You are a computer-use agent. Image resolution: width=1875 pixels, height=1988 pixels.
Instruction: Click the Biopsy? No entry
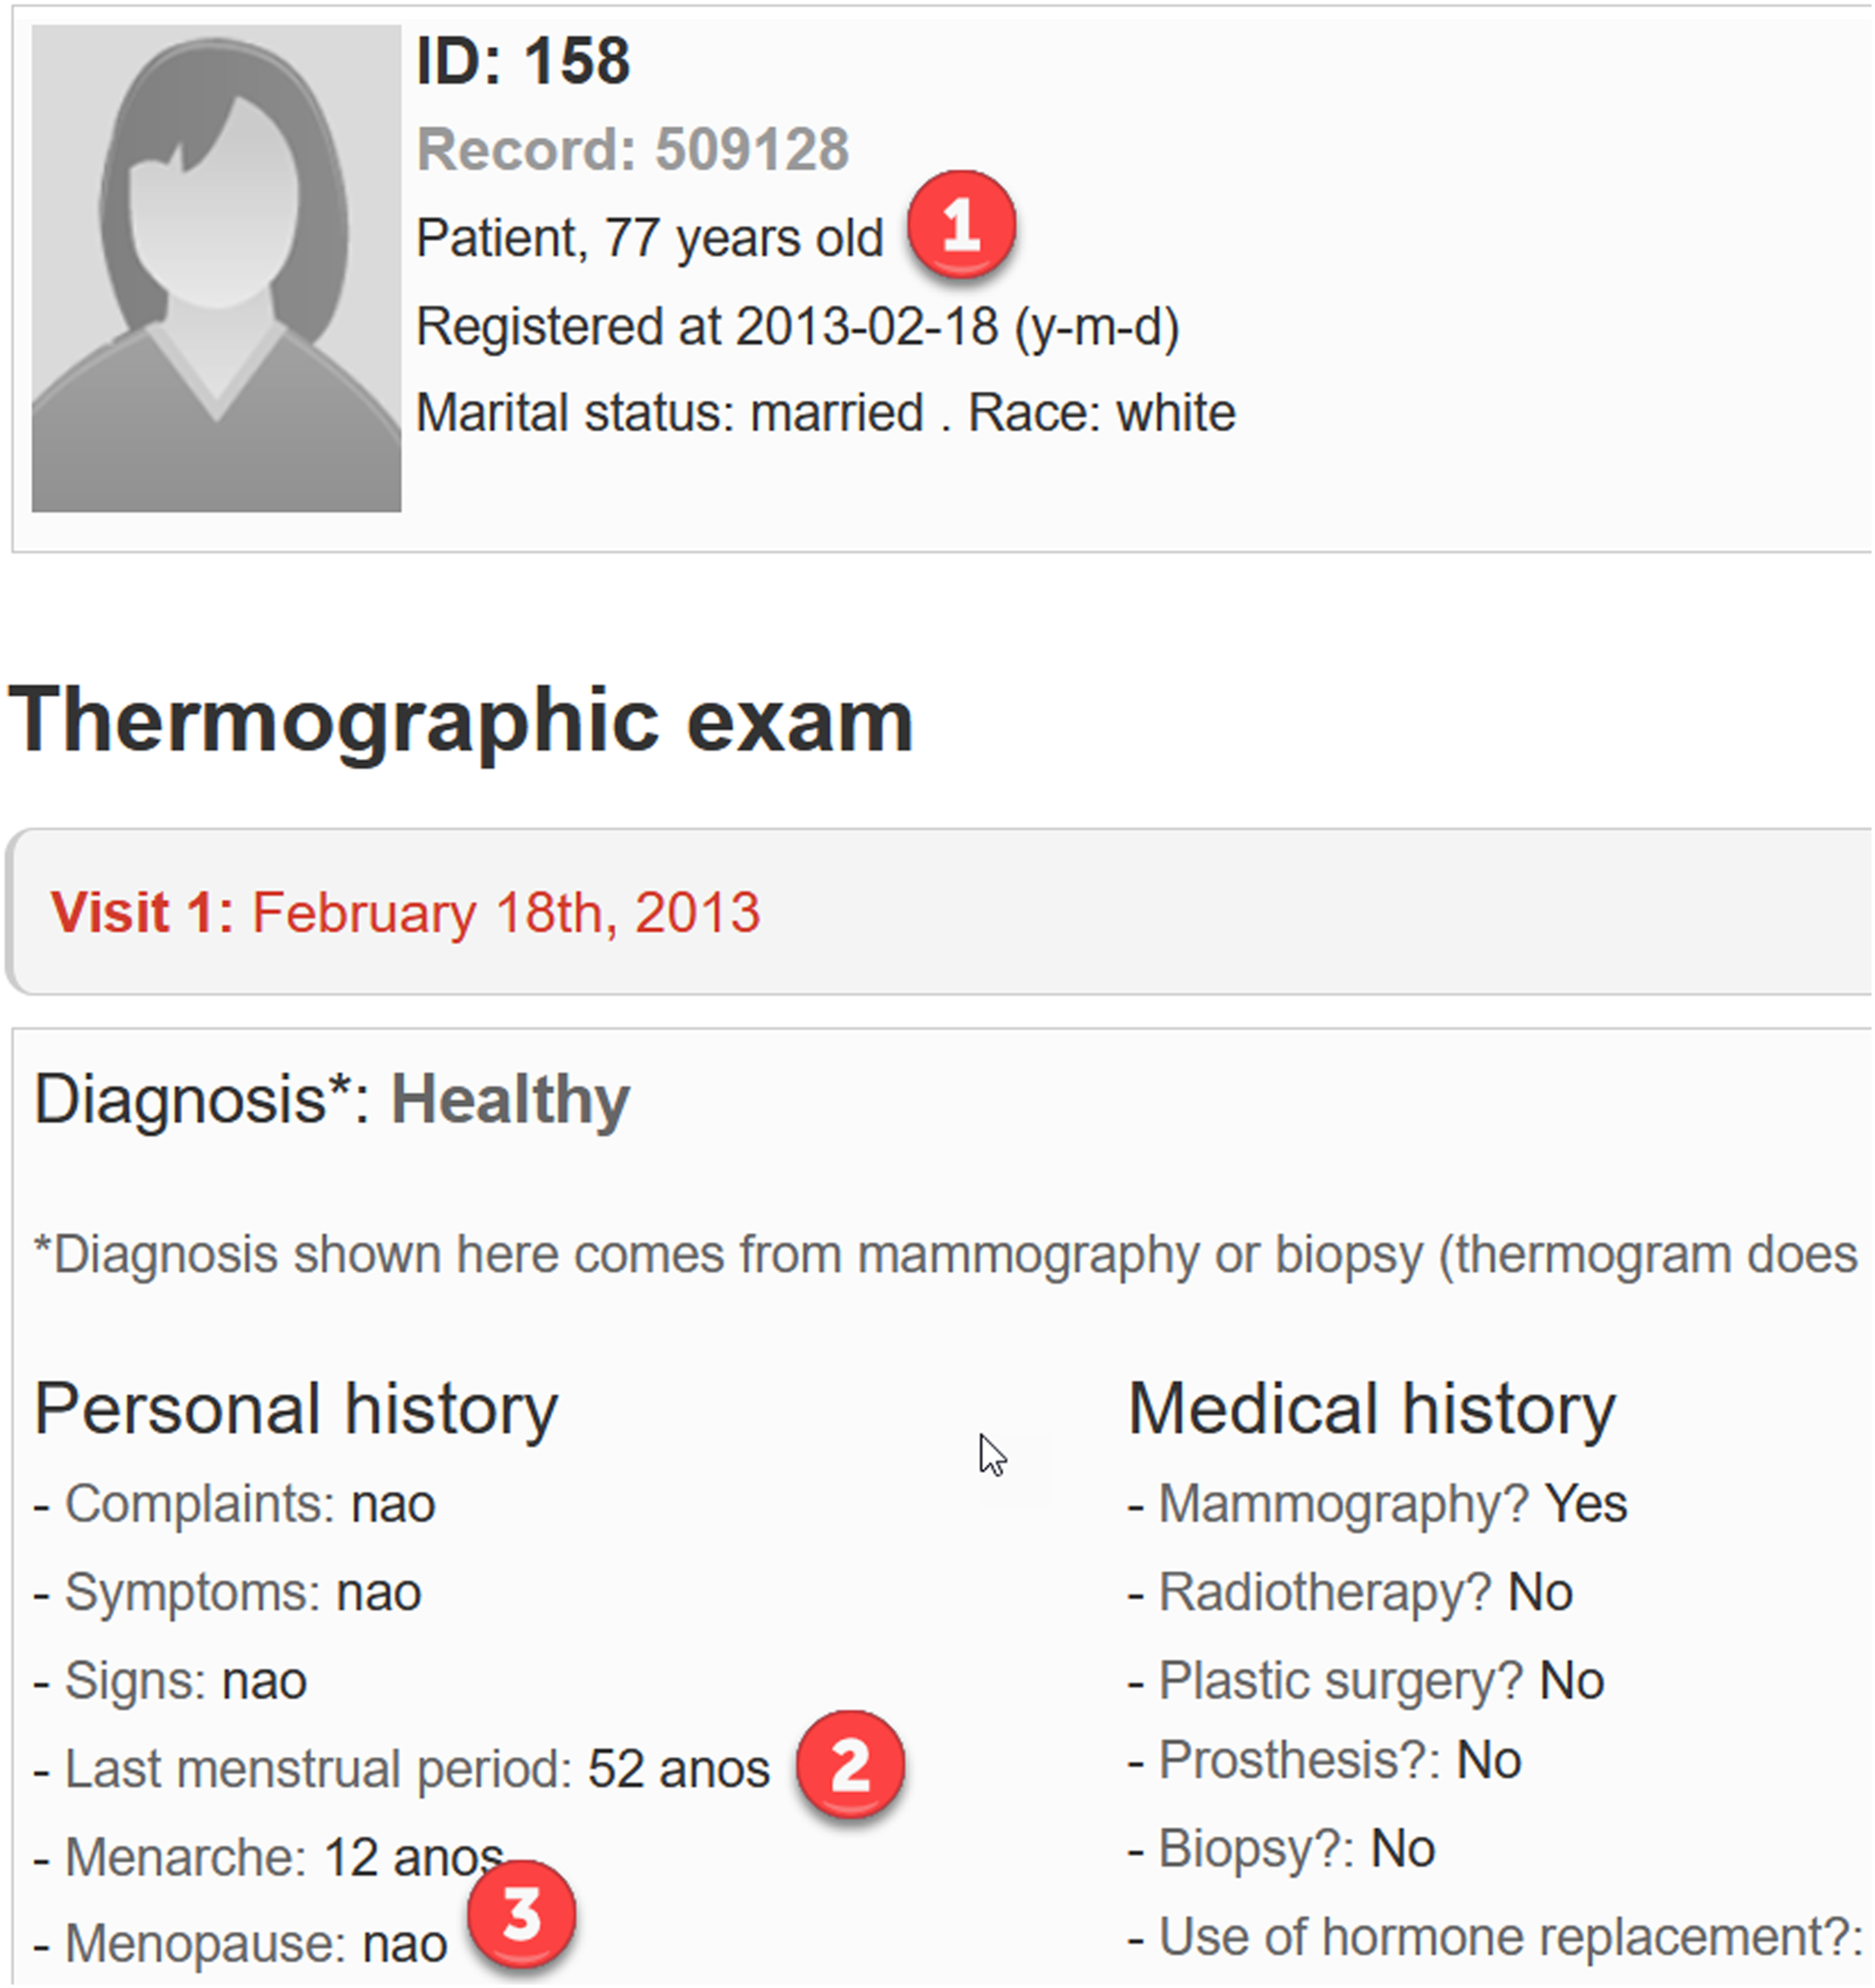tap(1282, 1849)
